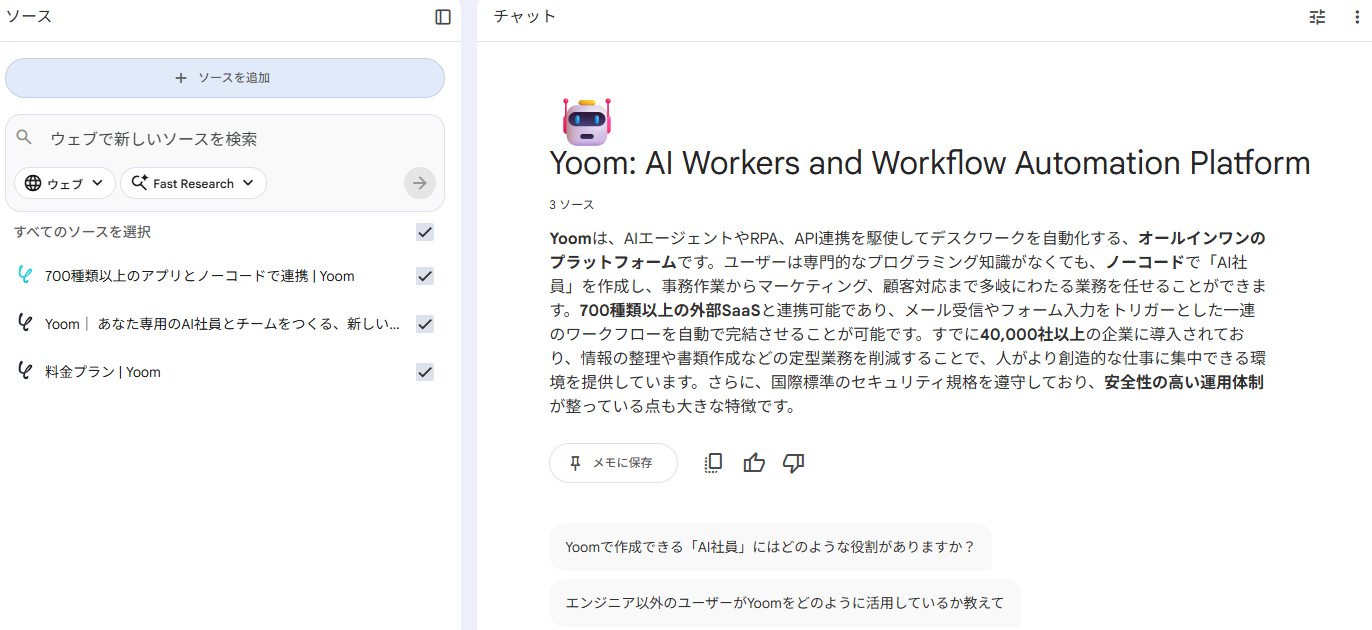Image resolution: width=1372 pixels, height=630 pixels.
Task: Open the 'ウェブ' source type dropdown
Action: coord(65,183)
